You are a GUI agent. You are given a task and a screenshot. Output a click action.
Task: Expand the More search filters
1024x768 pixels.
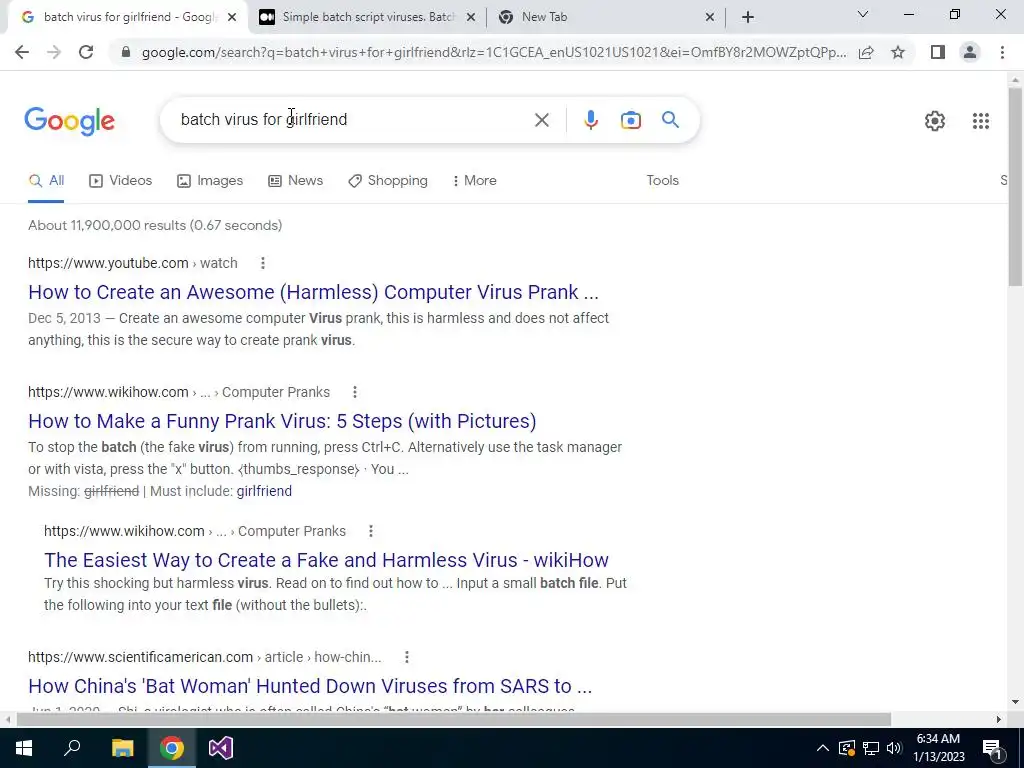click(474, 181)
